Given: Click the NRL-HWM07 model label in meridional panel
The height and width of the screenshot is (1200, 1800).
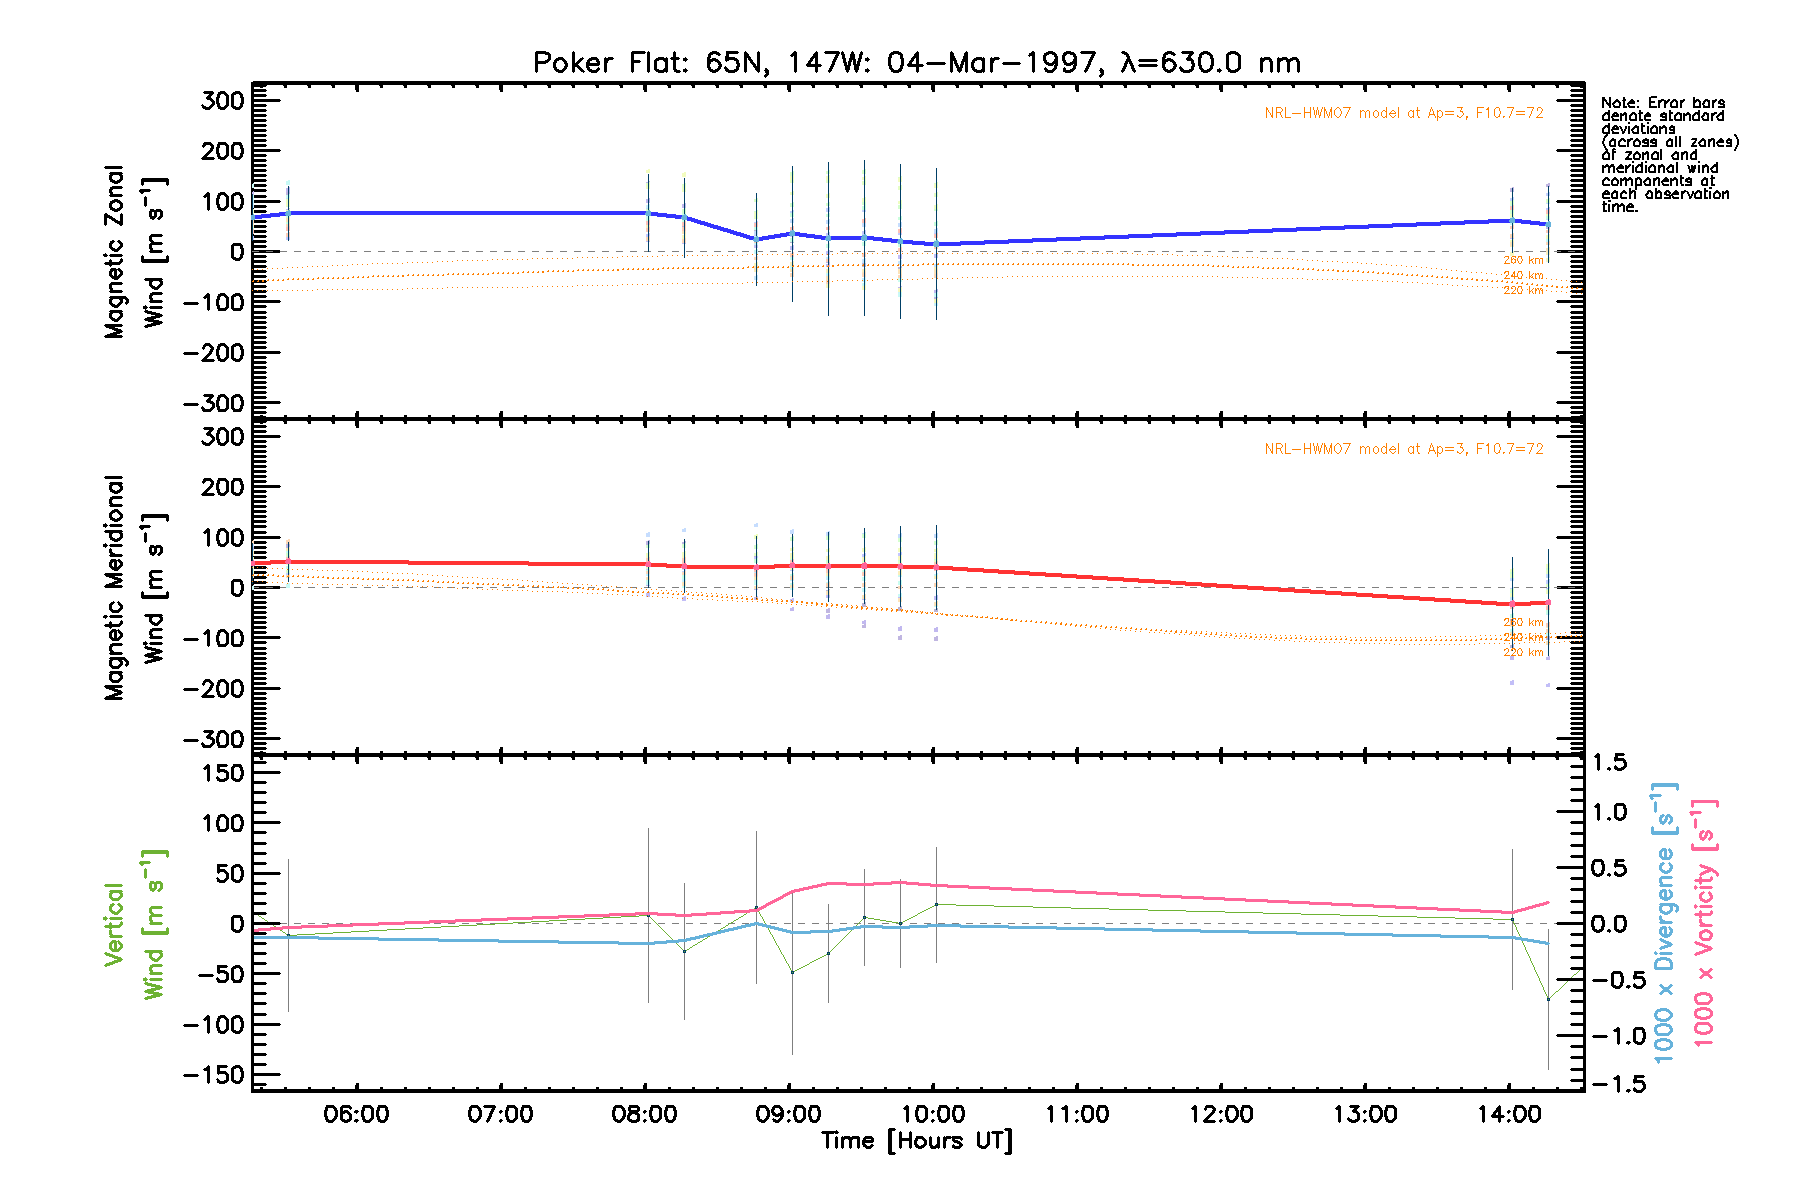Looking at the screenshot, I should click(1403, 449).
